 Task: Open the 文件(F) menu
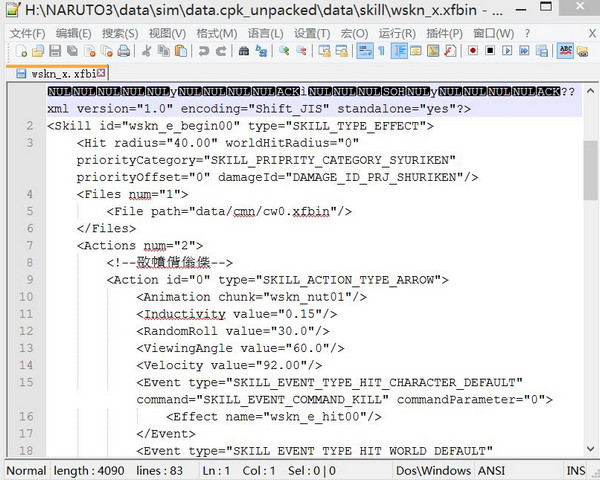pyautogui.click(x=27, y=34)
